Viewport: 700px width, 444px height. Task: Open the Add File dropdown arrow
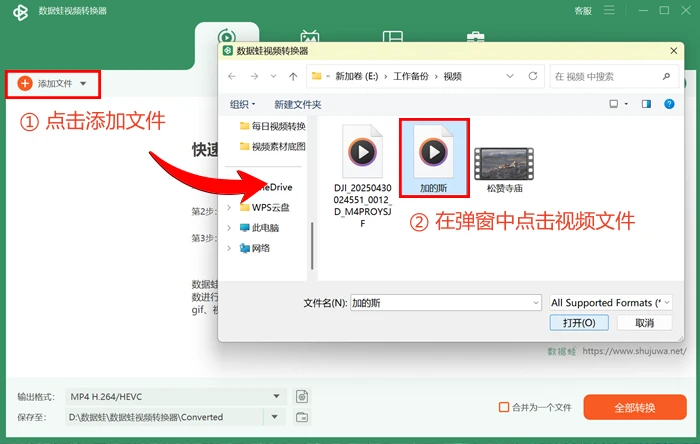pos(83,84)
